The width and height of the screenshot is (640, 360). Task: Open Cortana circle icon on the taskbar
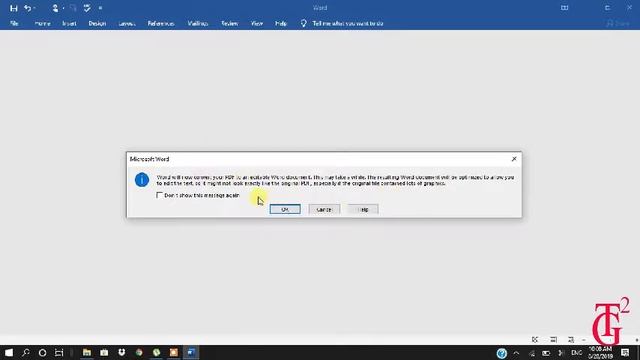pyautogui.click(x=42, y=353)
